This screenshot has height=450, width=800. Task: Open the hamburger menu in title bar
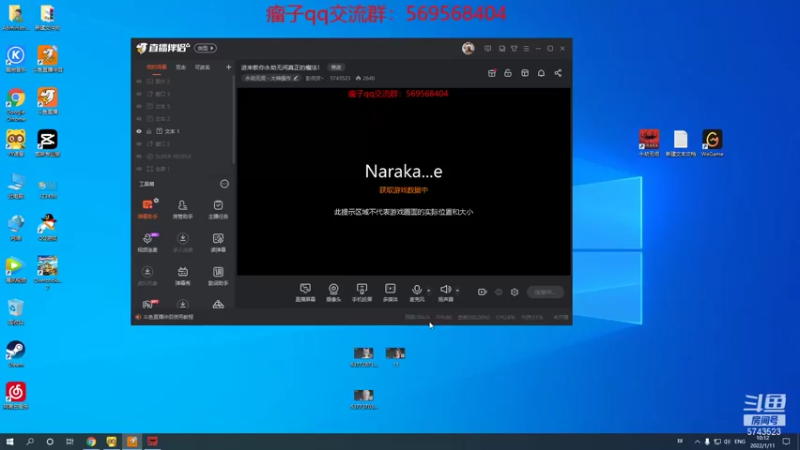click(526, 48)
